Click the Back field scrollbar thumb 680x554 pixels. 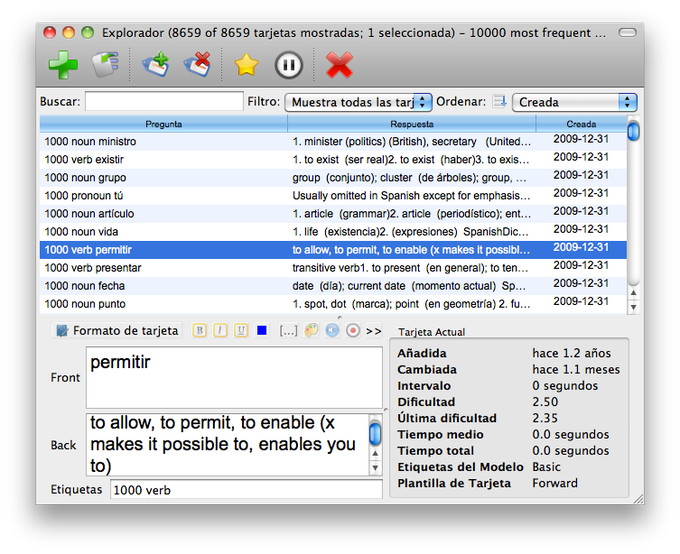pos(375,434)
